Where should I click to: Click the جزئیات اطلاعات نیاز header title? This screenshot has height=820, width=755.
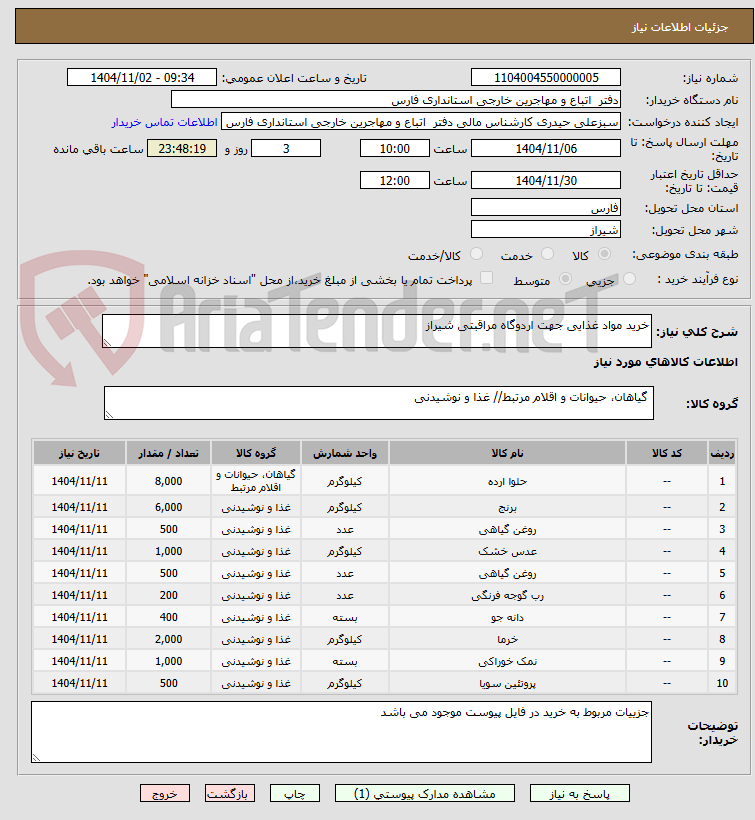(x=680, y=27)
